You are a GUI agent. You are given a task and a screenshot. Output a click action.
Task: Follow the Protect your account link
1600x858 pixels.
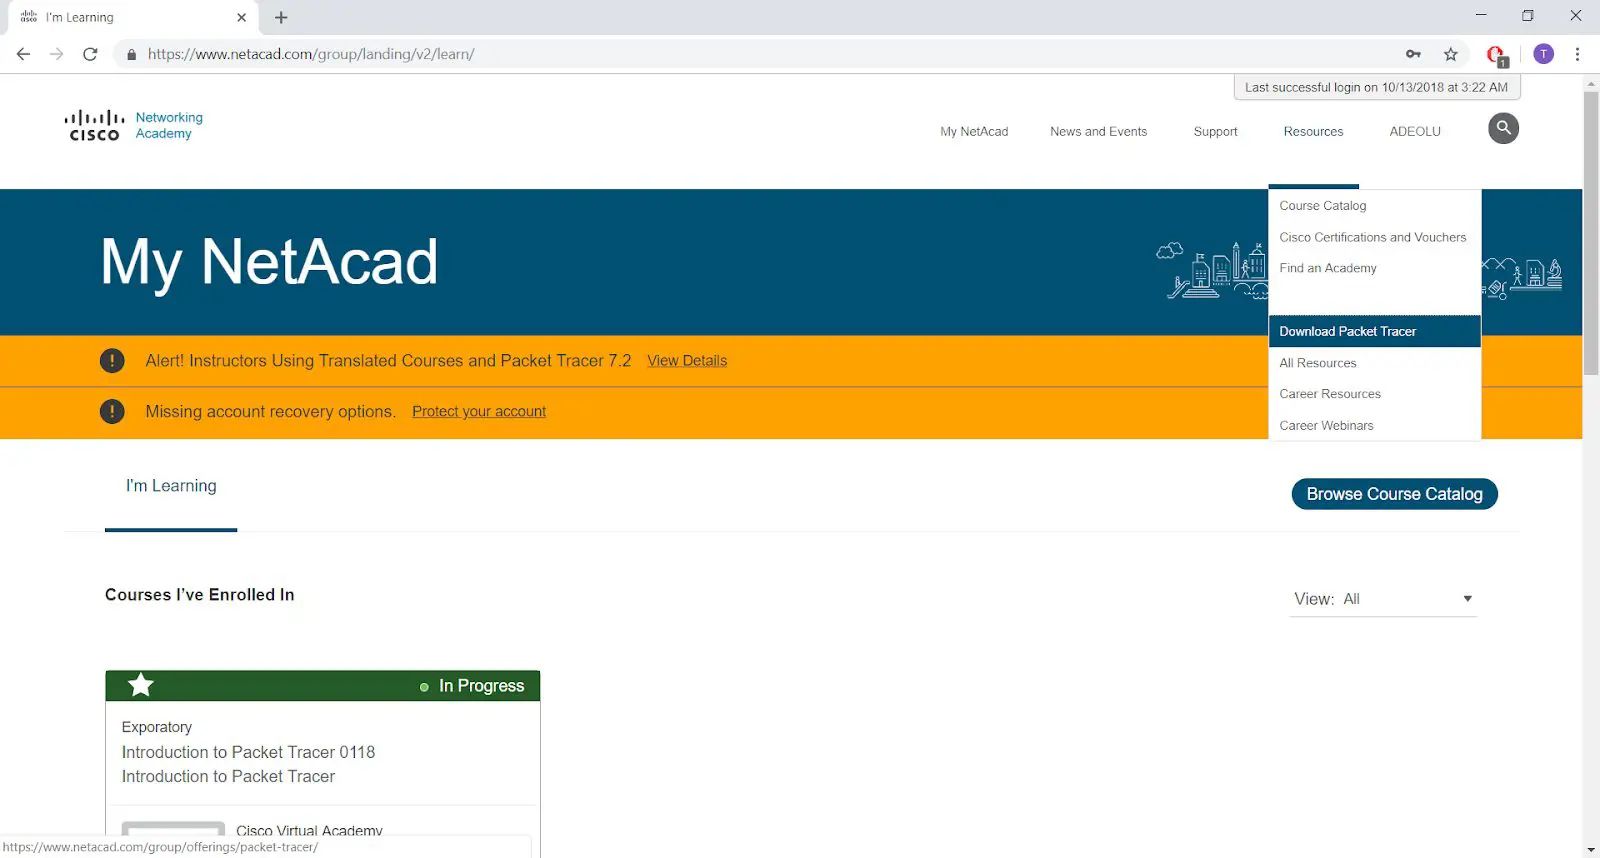(478, 411)
